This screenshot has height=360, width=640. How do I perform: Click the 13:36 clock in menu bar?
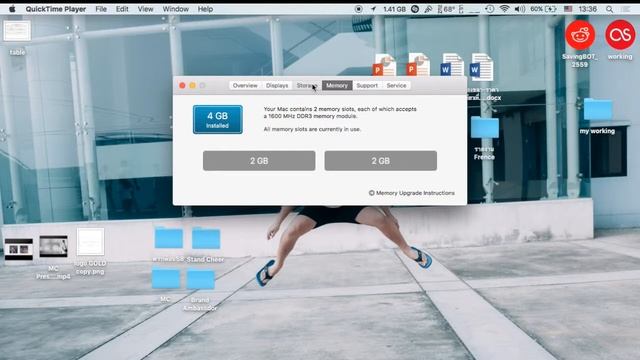(x=588, y=9)
